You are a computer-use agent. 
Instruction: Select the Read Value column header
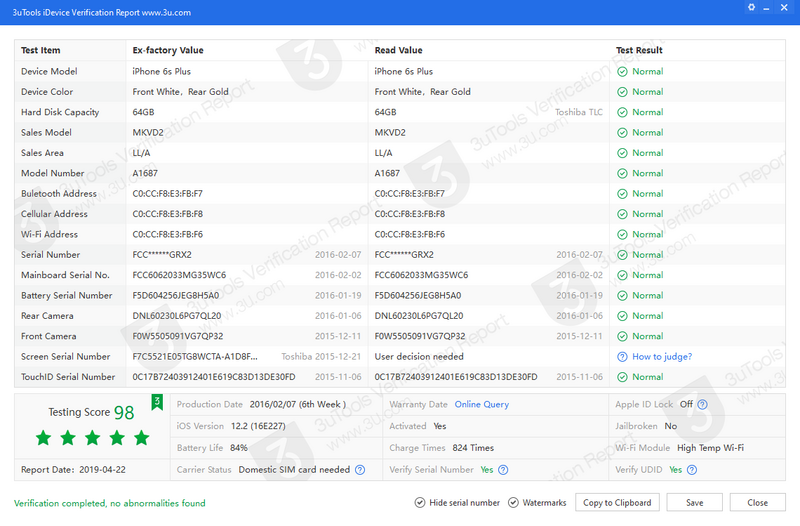[x=398, y=51]
